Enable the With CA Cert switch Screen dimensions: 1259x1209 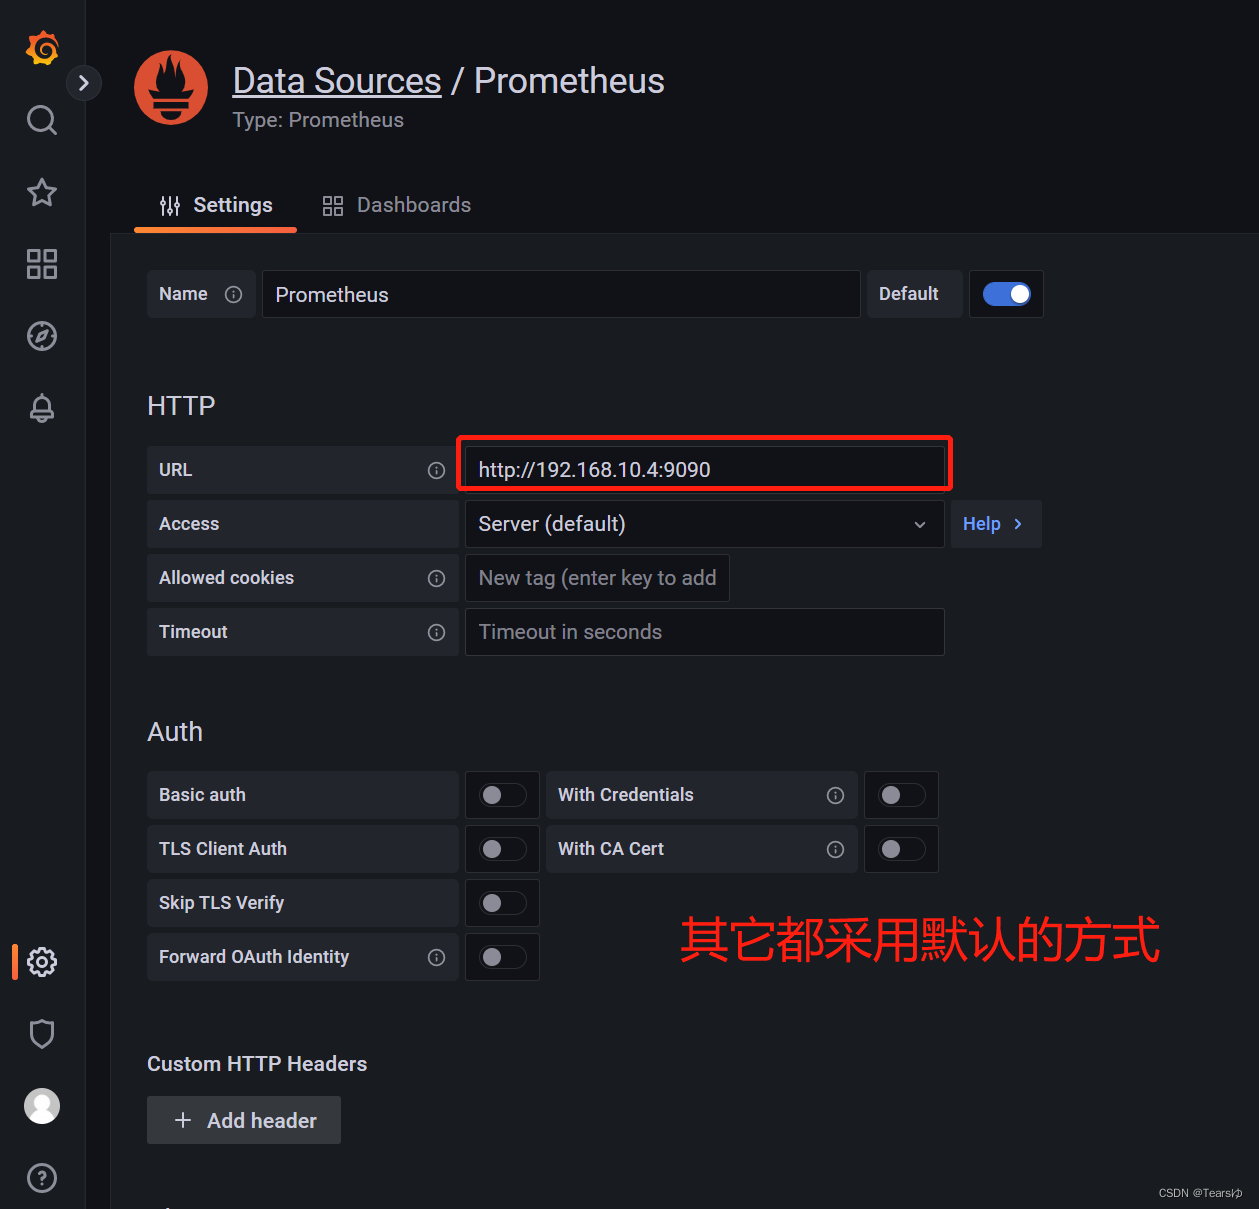[902, 849]
